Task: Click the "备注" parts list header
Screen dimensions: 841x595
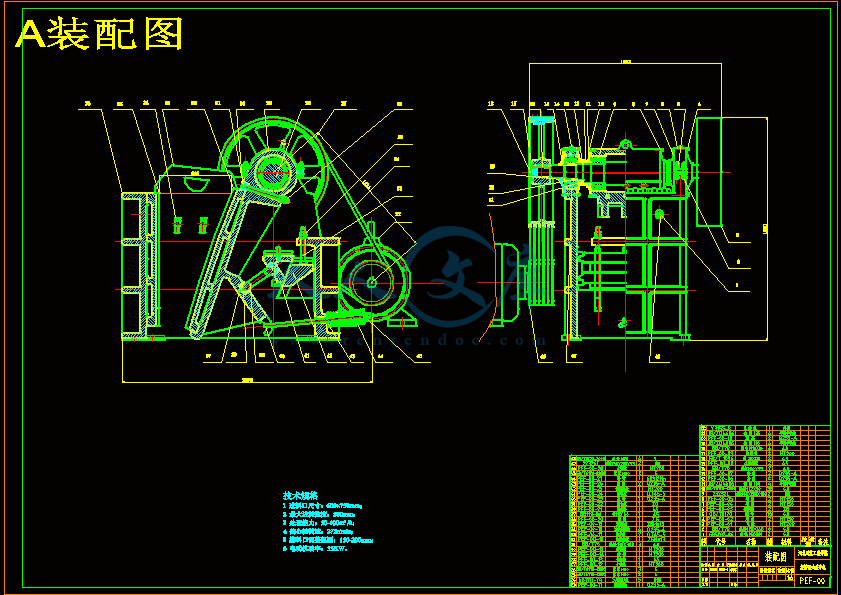Action: 823,542
